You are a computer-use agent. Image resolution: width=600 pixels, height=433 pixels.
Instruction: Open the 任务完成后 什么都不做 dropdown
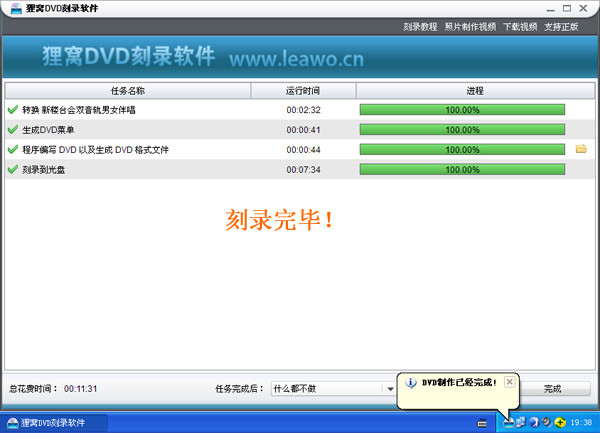[x=333, y=389]
